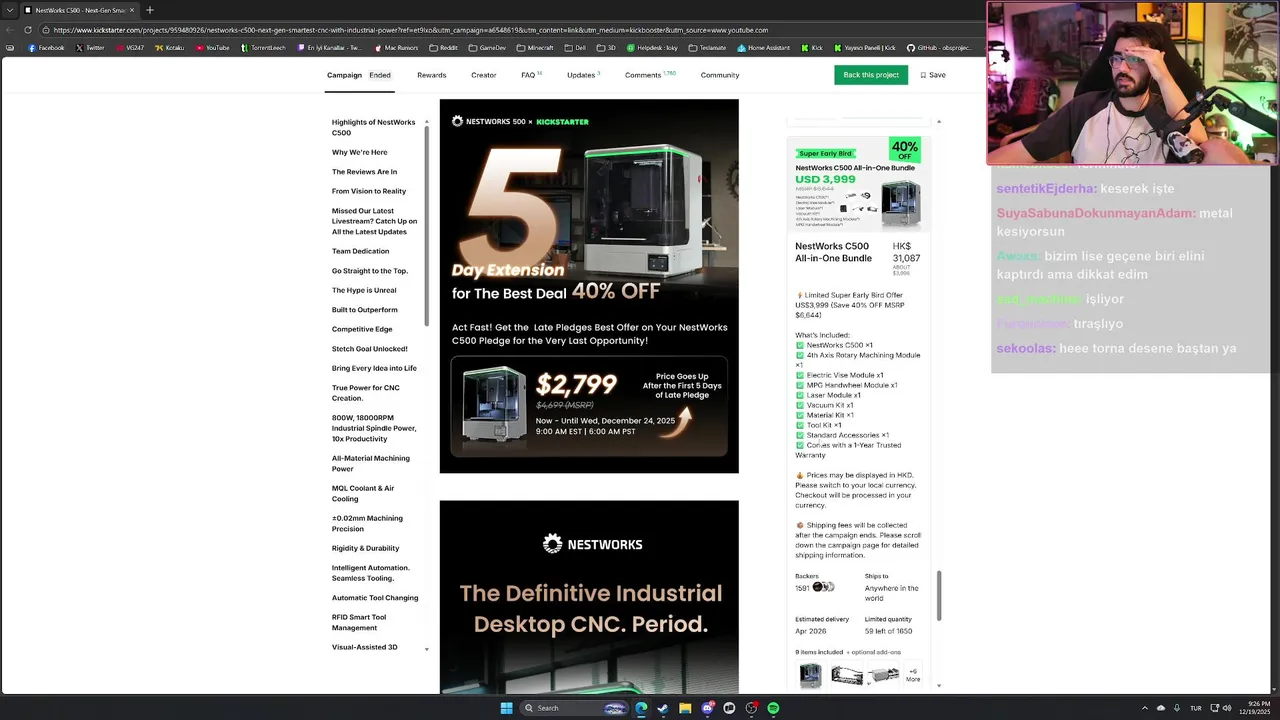Open the GameDev bookmark folder
This screenshot has height=720, width=1280.
click(487, 48)
